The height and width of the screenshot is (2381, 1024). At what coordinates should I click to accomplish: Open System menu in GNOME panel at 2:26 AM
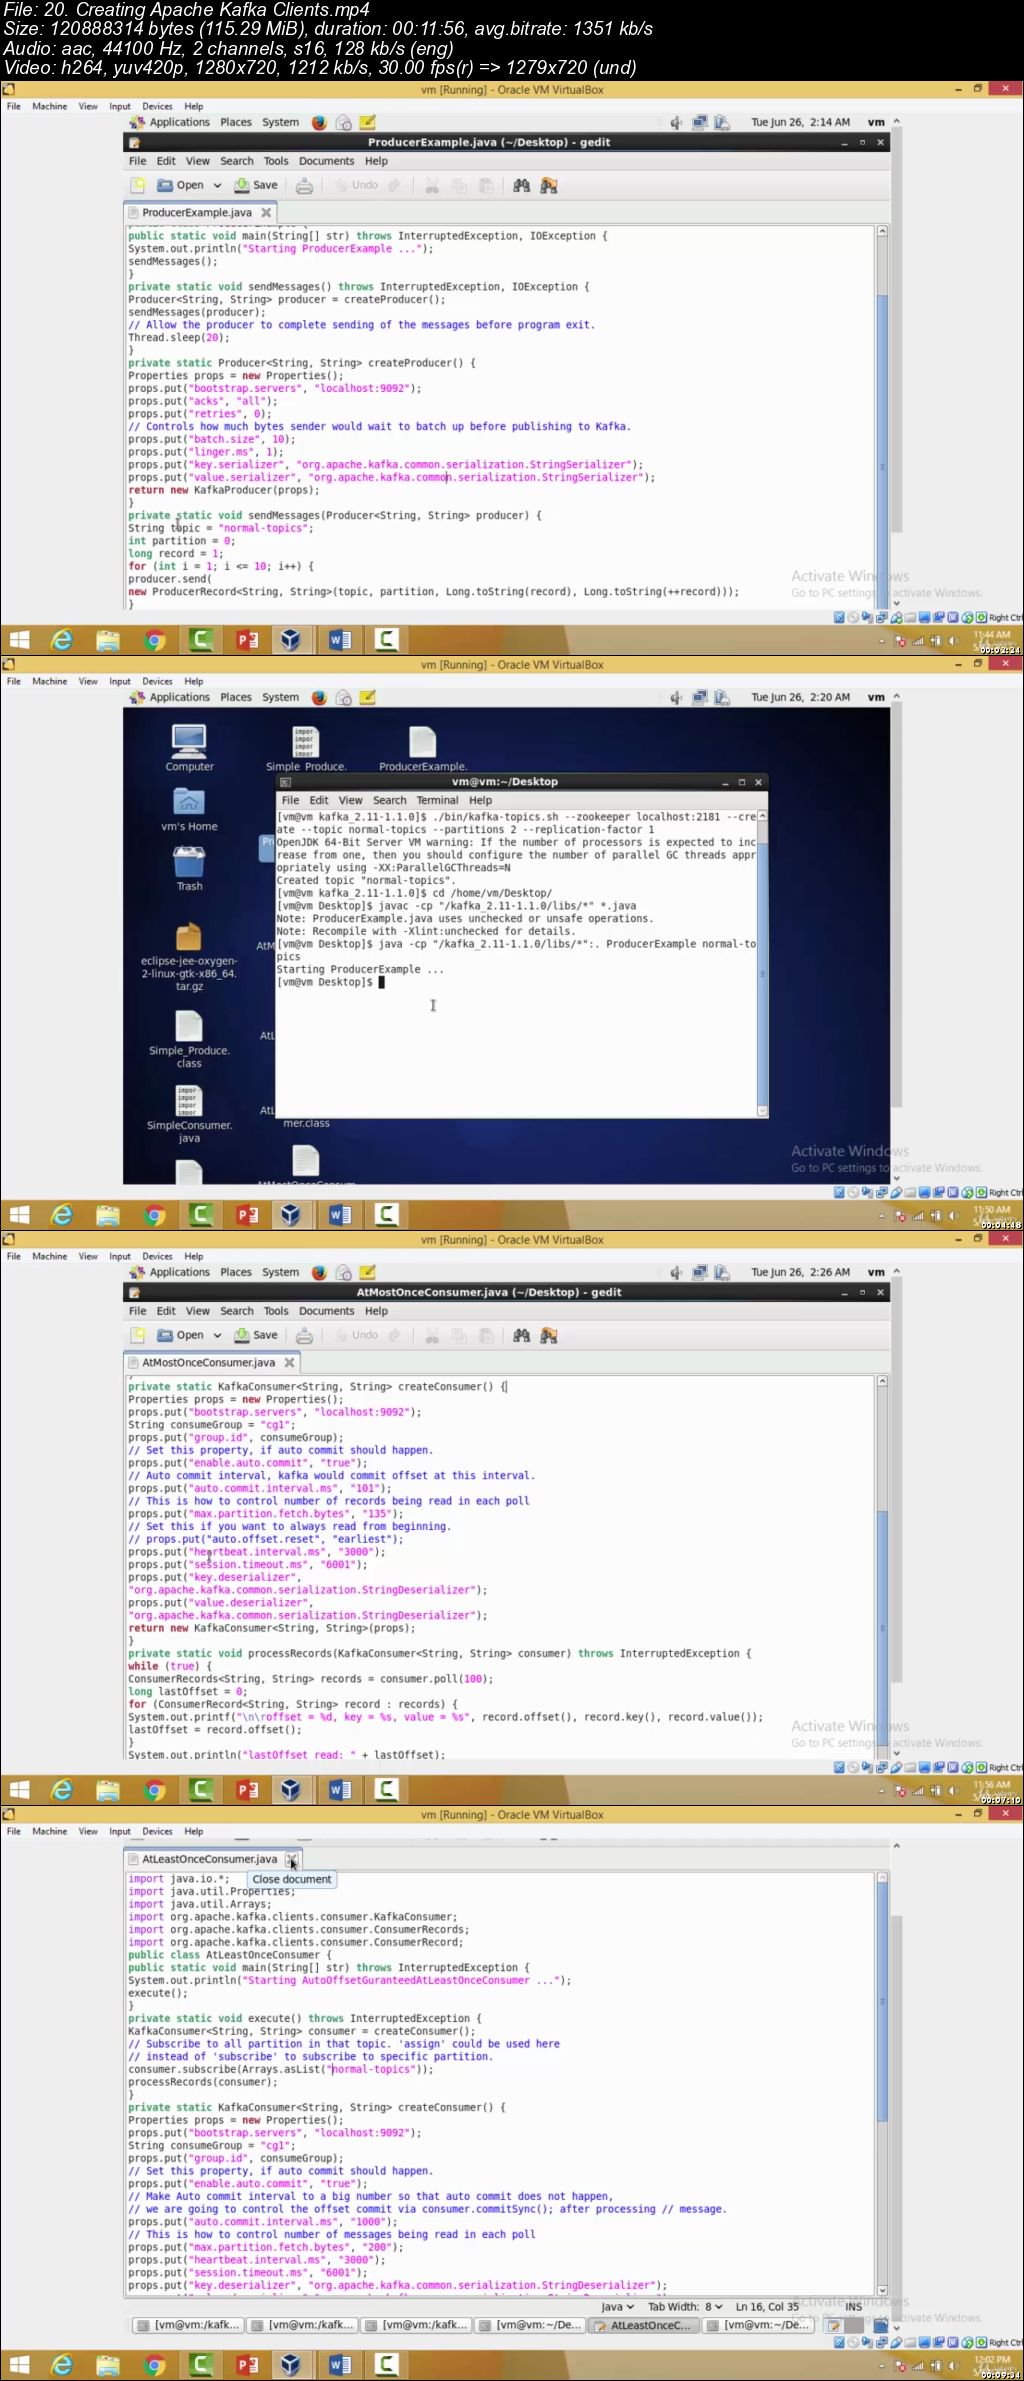pyautogui.click(x=280, y=1272)
